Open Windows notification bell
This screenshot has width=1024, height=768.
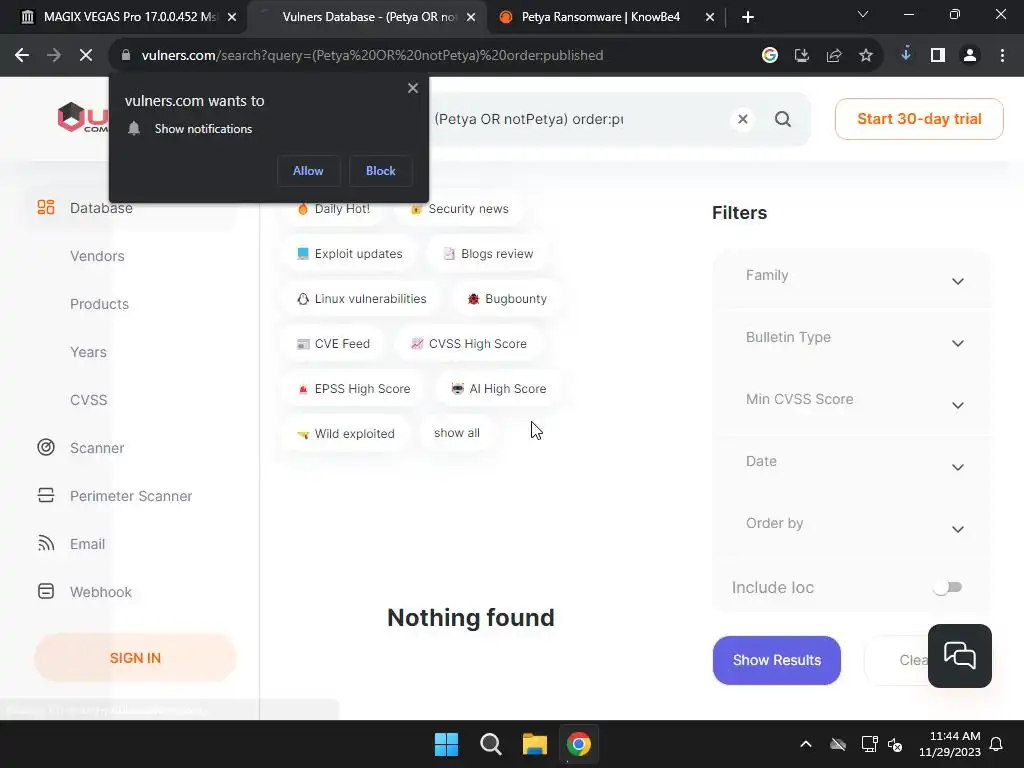pos(997,744)
